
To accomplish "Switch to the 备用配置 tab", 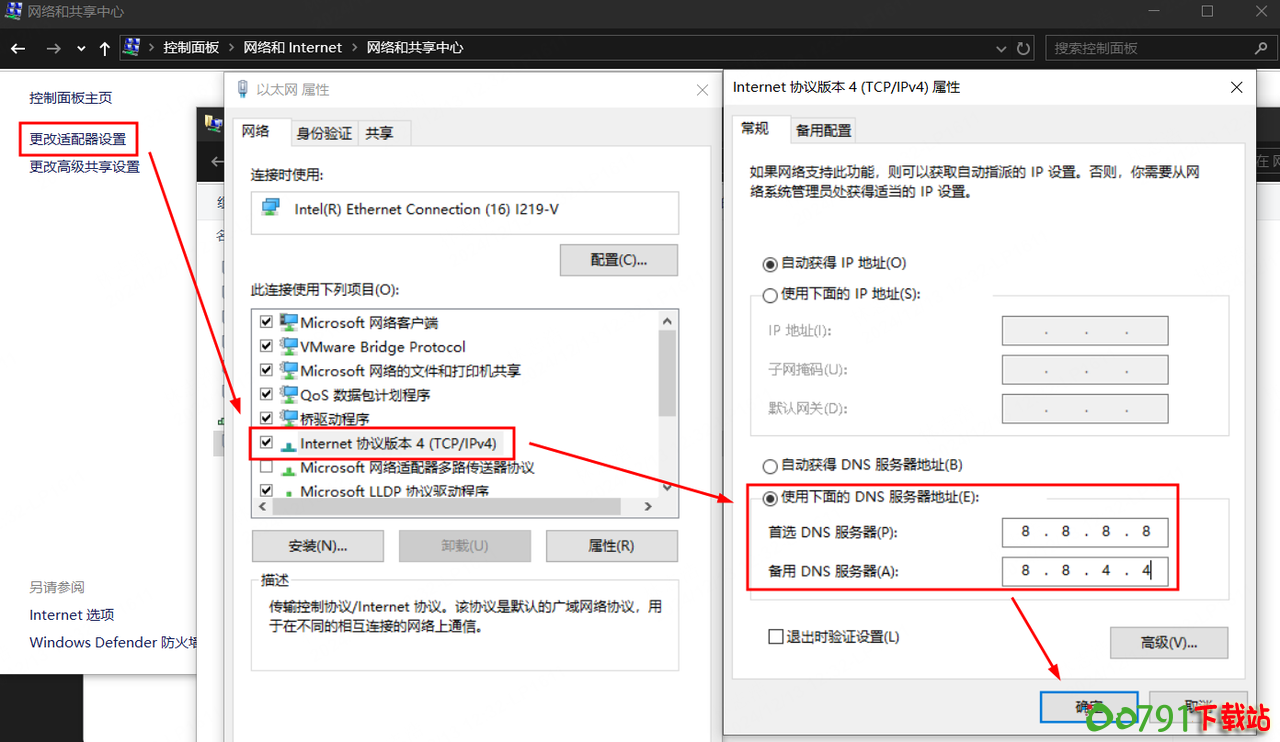I will click(823, 130).
